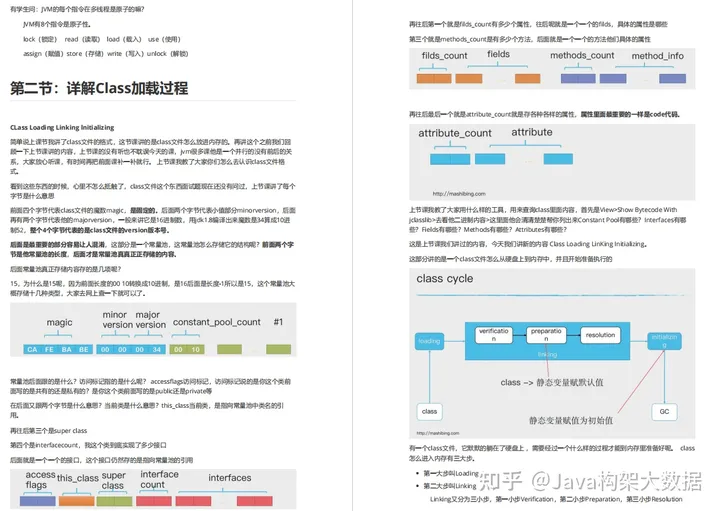Image resolution: width=720 pixels, height=511 pixels.
Task: Select the preparation box
Action: [546, 335]
